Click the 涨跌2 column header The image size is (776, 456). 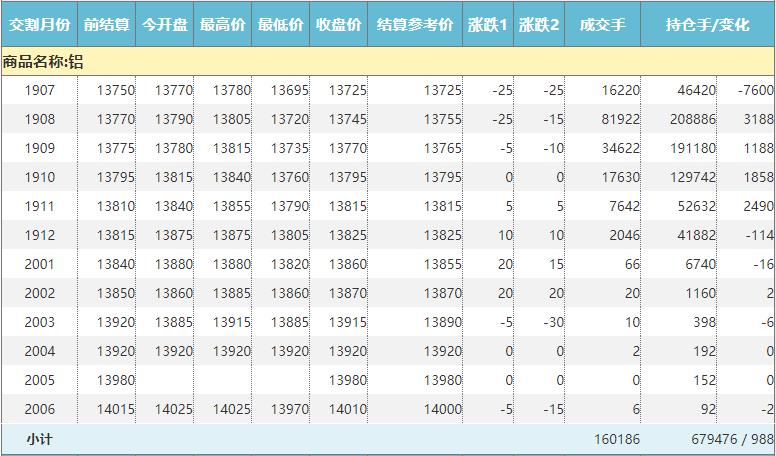click(539, 24)
